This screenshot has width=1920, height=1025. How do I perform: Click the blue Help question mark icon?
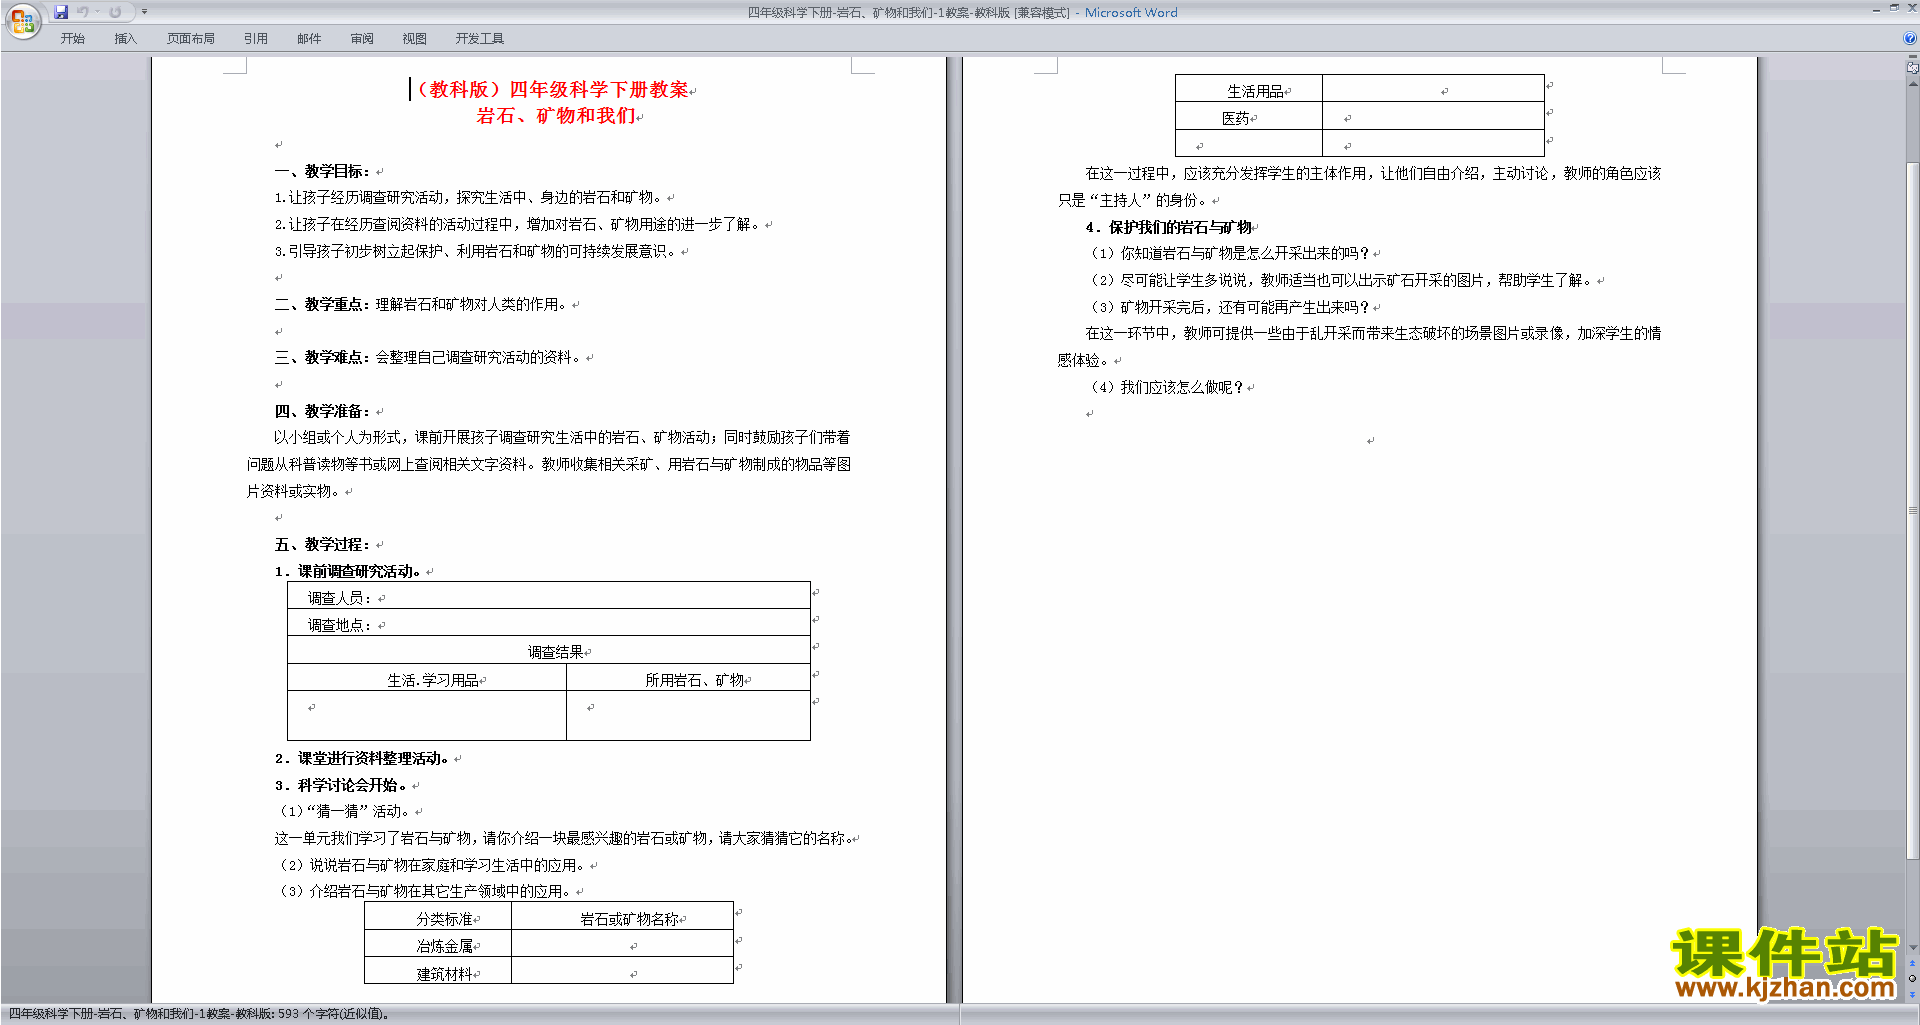click(1910, 38)
